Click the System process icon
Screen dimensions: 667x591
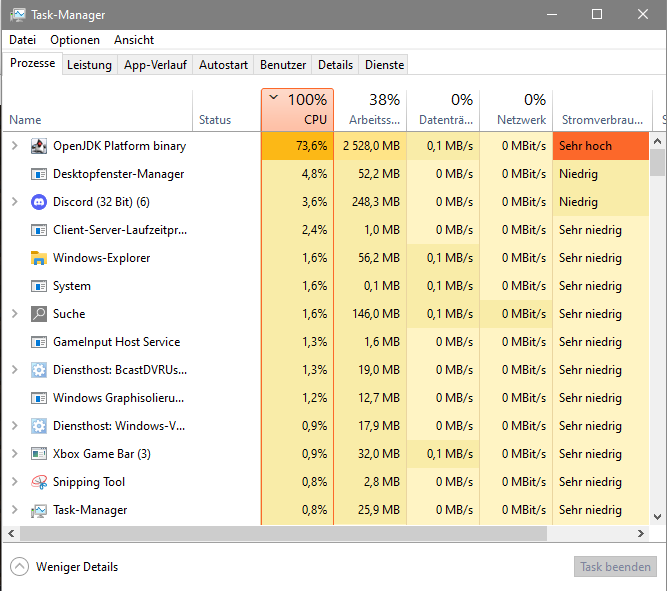pos(39,286)
